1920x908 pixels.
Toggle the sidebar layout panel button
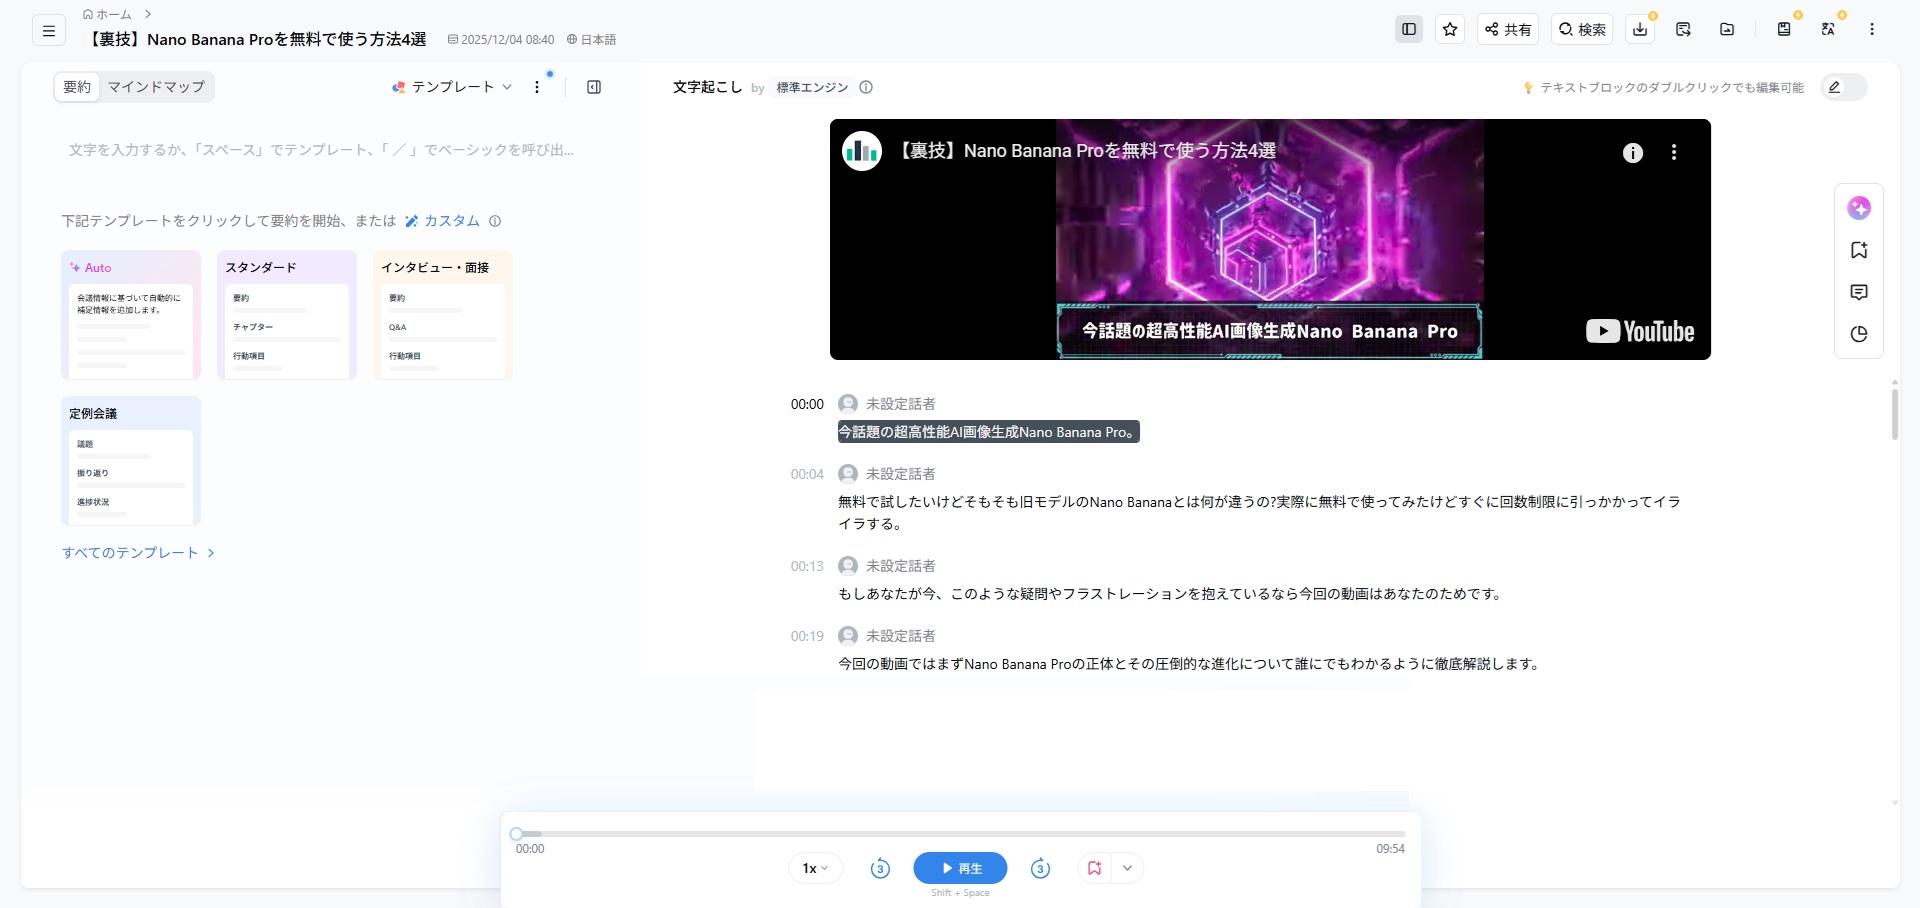pos(1409,30)
